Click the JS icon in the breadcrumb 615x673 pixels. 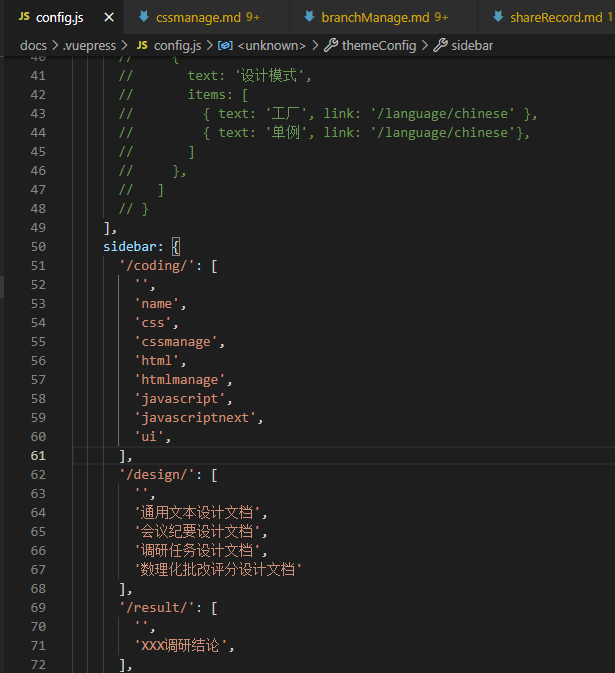coord(142,45)
